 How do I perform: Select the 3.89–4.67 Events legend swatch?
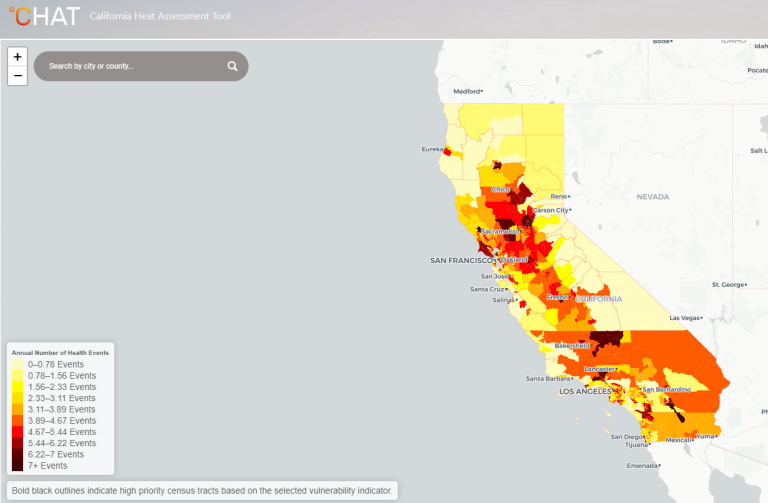point(18,421)
